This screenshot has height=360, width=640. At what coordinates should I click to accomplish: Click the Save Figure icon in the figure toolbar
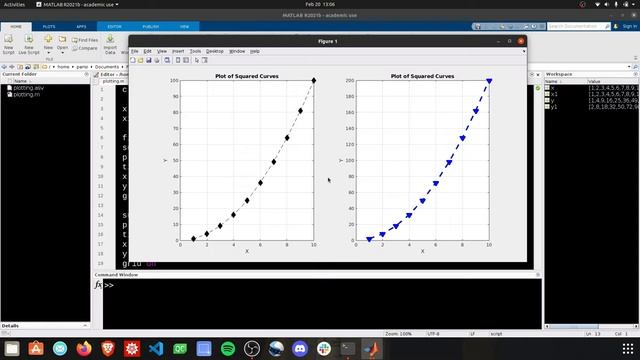(x=149, y=60)
